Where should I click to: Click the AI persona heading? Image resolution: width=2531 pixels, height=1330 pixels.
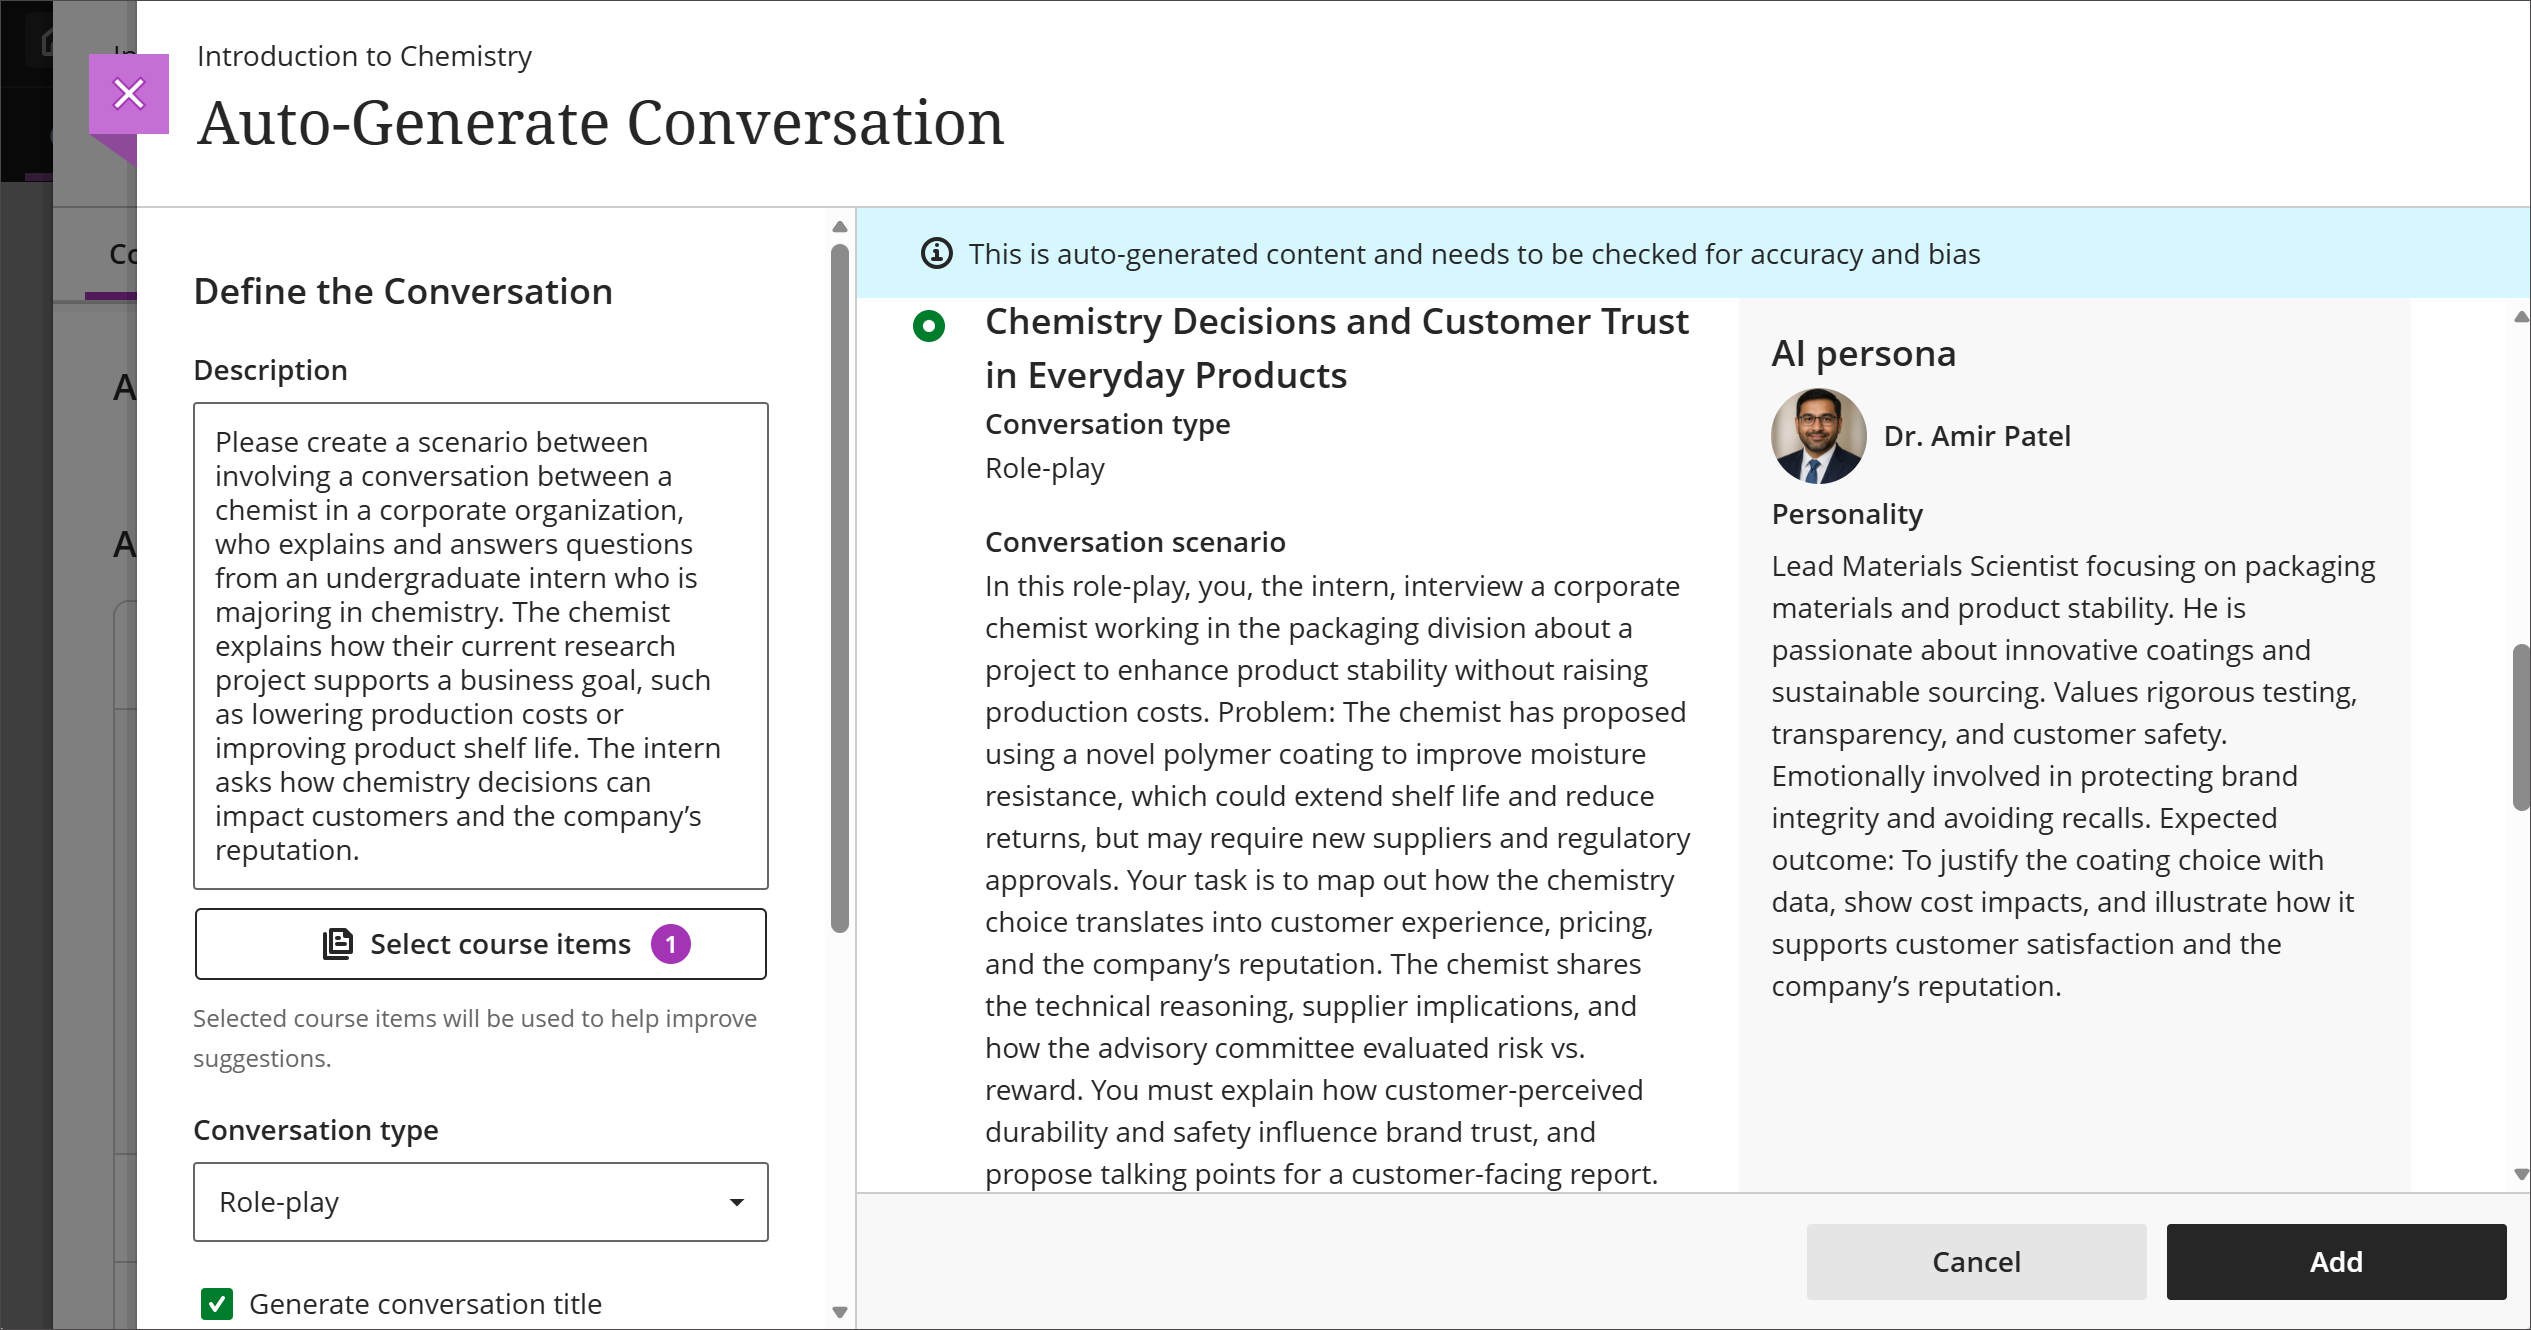1863,353
